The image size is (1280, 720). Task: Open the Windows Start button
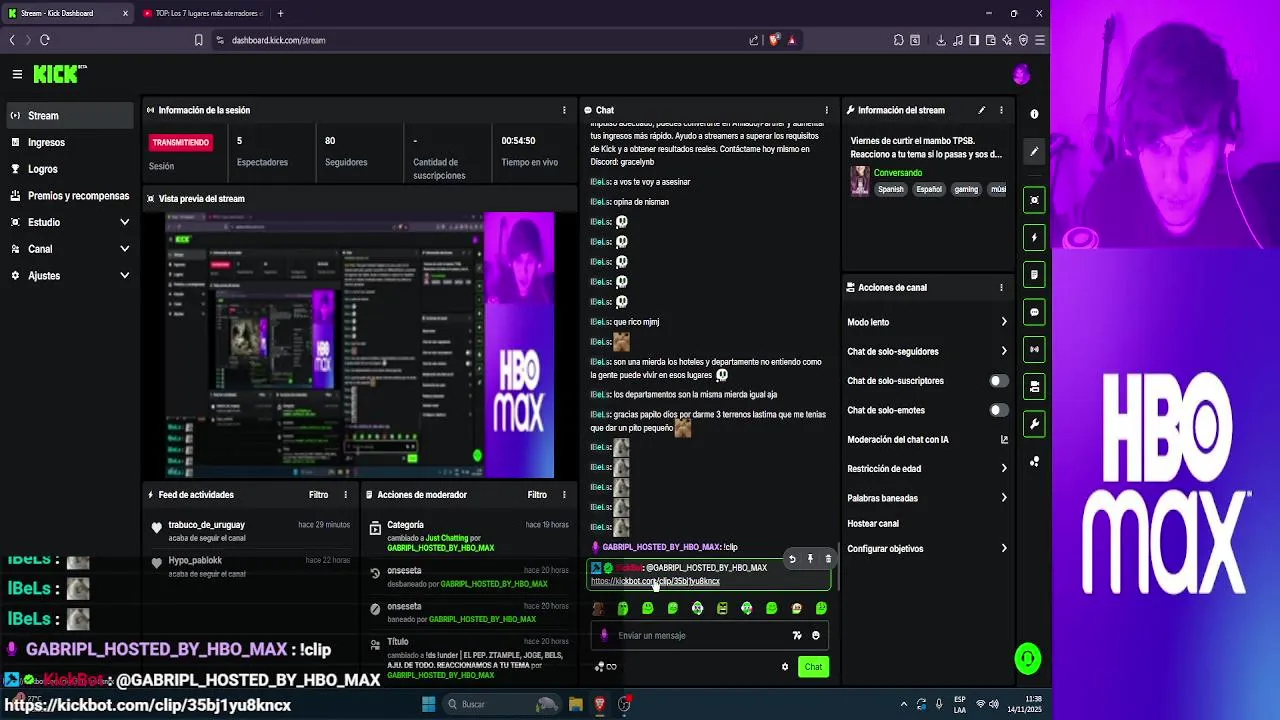coord(429,704)
